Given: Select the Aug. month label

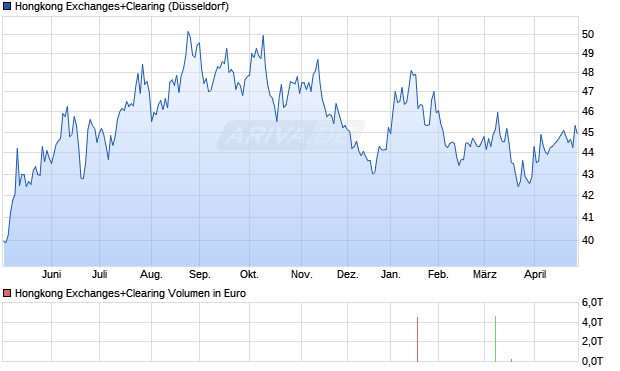Looking at the screenshot, I should tap(151, 274).
